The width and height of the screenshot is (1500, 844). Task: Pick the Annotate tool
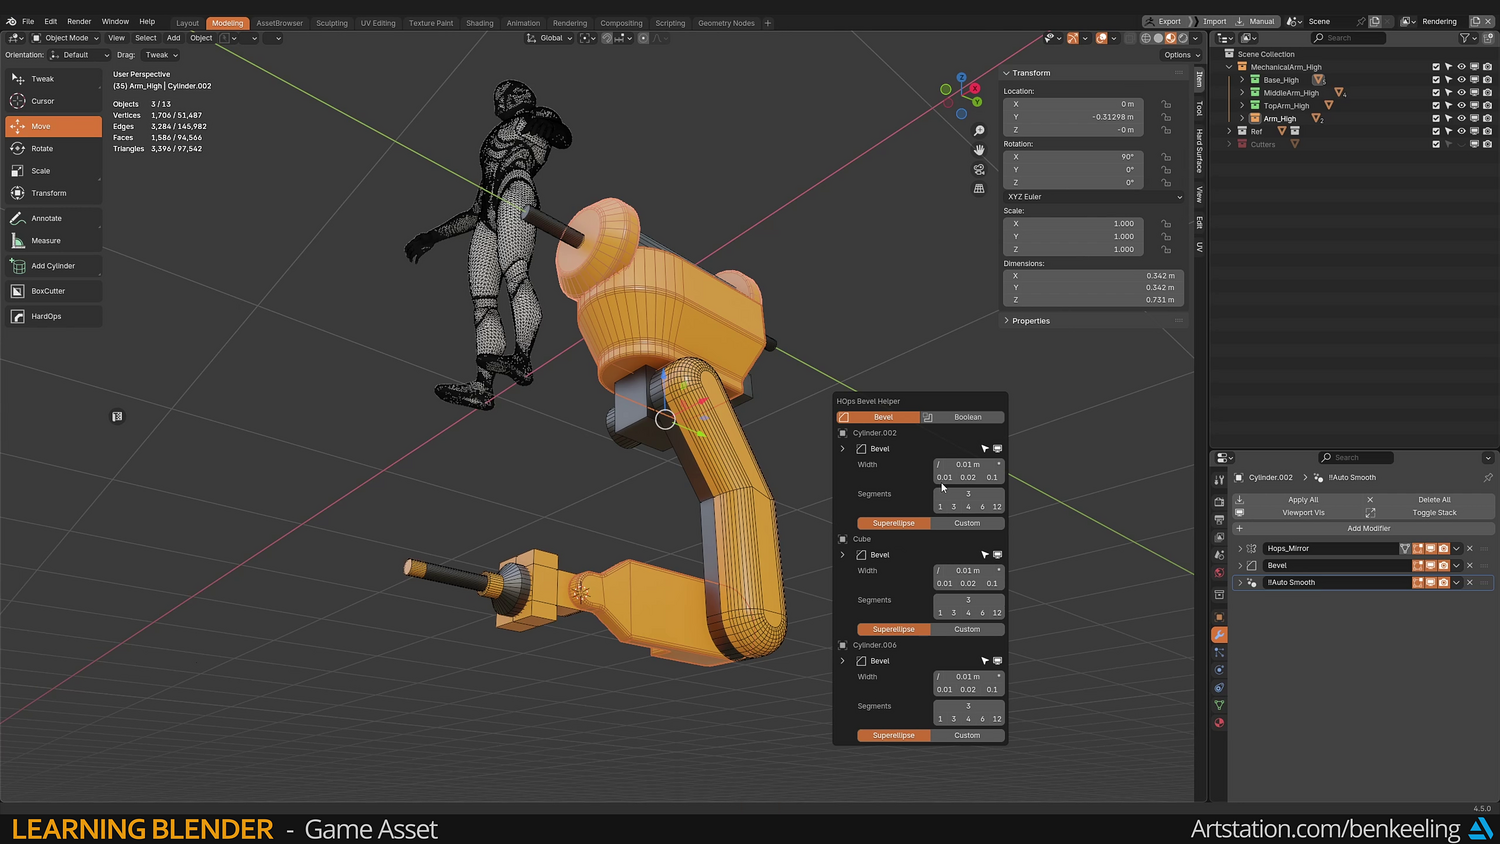53,218
